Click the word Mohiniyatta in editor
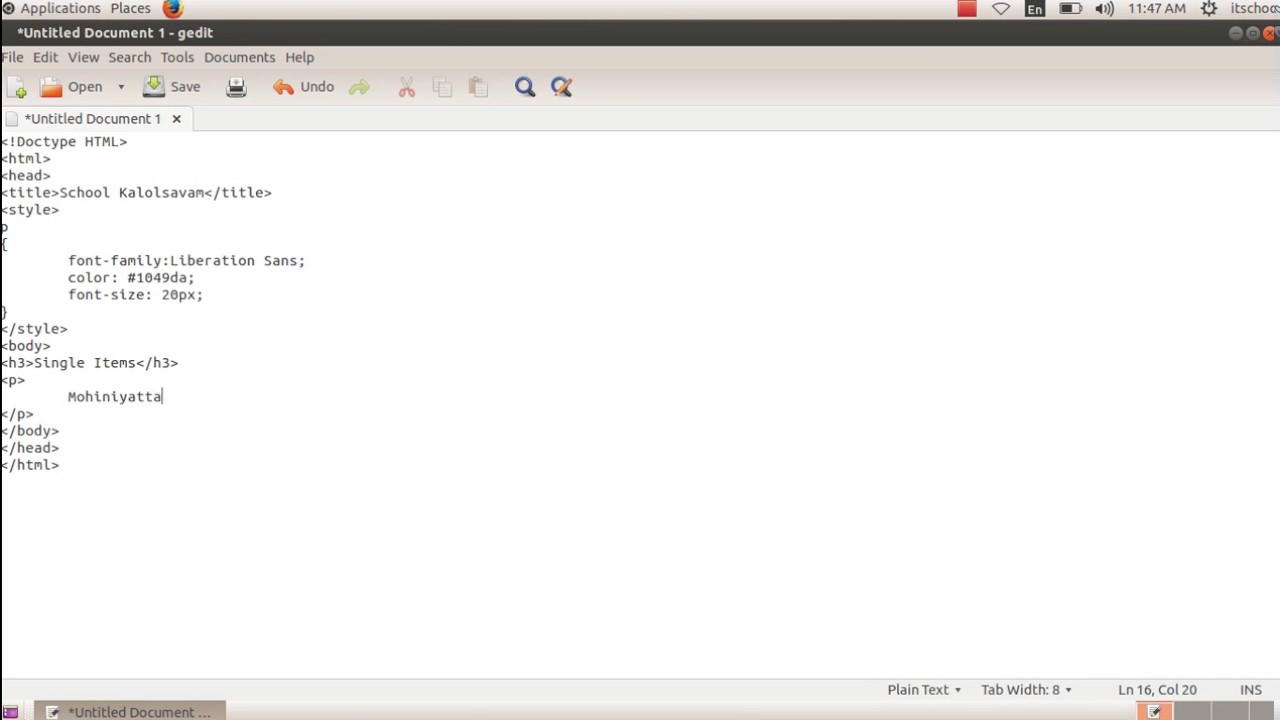This screenshot has height=720, width=1280. pos(114,397)
